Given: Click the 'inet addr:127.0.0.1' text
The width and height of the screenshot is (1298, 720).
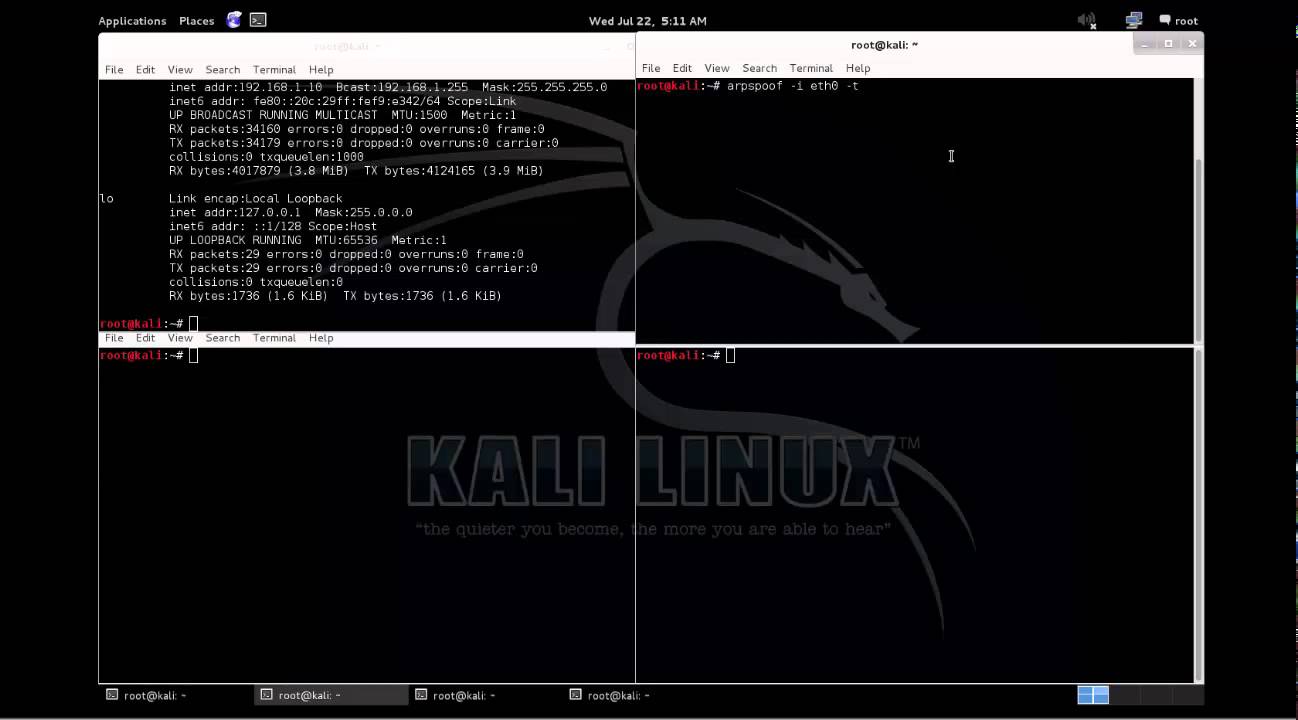Looking at the screenshot, I should [x=235, y=213].
